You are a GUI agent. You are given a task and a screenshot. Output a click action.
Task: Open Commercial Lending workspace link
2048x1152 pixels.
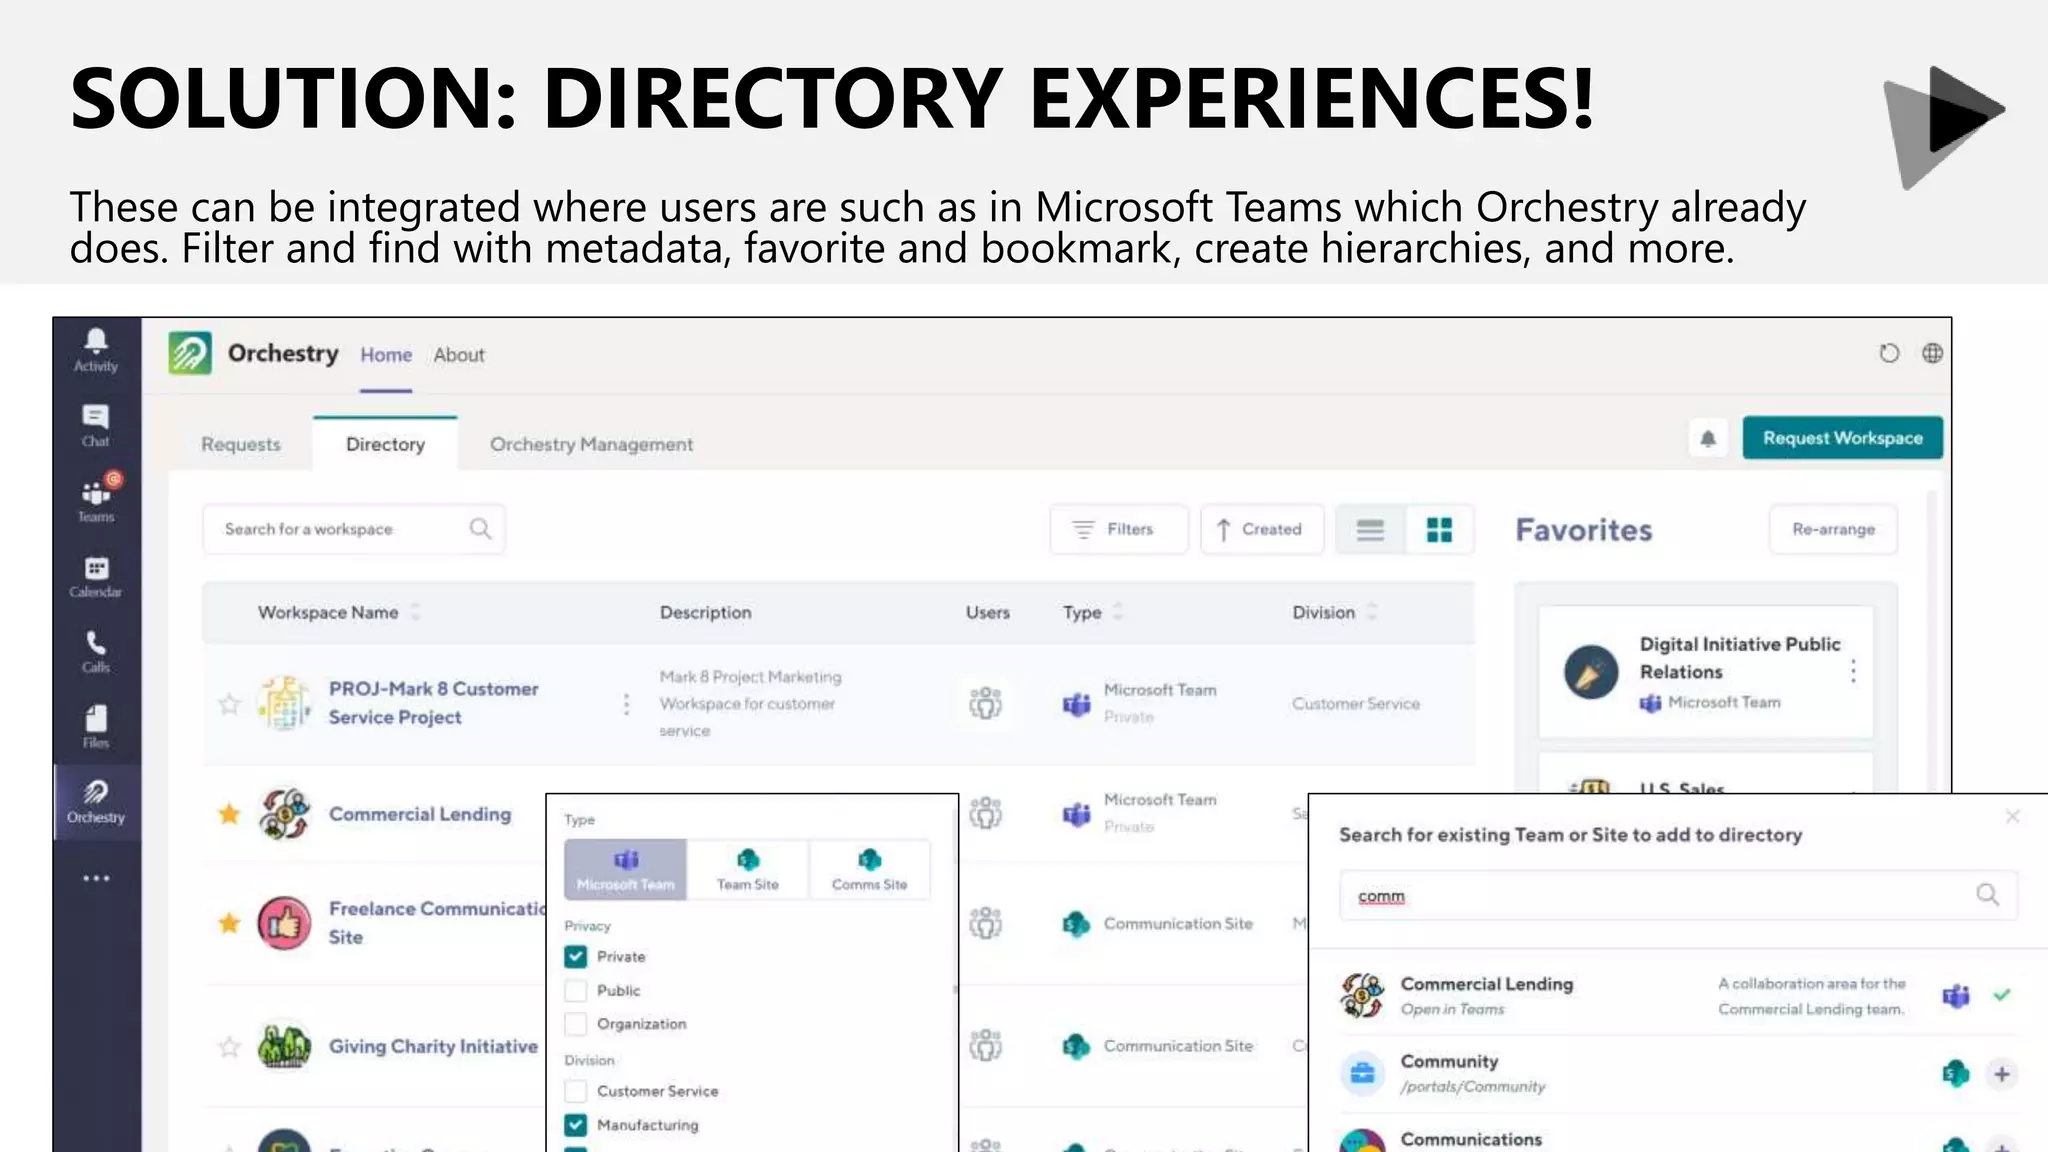point(420,814)
